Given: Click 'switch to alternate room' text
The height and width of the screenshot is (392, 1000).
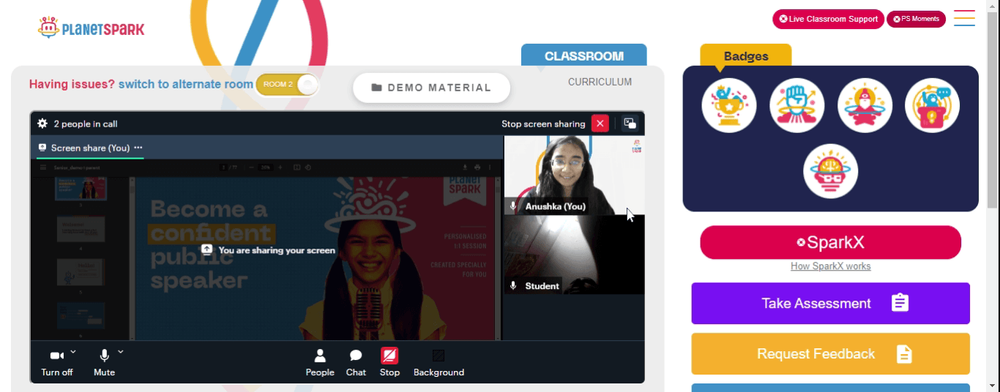Looking at the screenshot, I should [185, 84].
